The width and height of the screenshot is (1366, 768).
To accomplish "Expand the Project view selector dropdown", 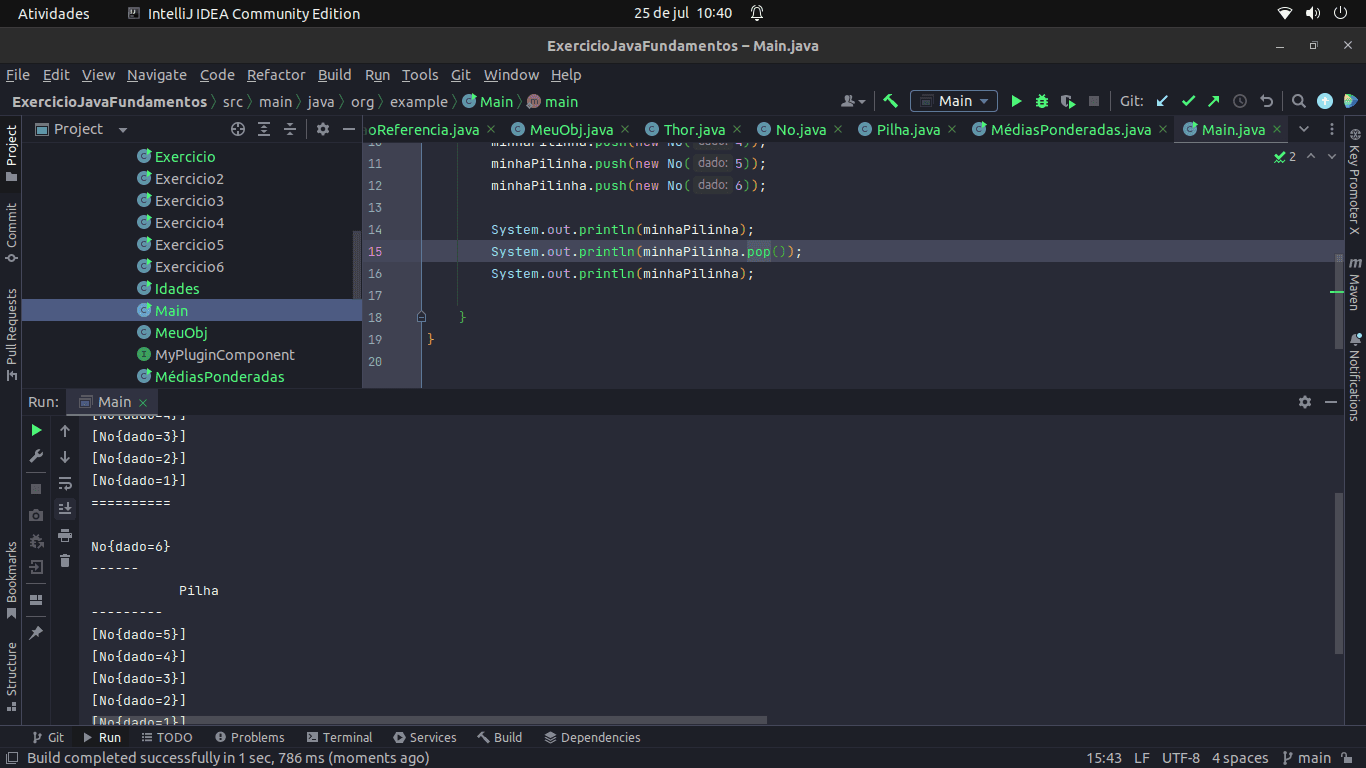I will [x=123, y=130].
